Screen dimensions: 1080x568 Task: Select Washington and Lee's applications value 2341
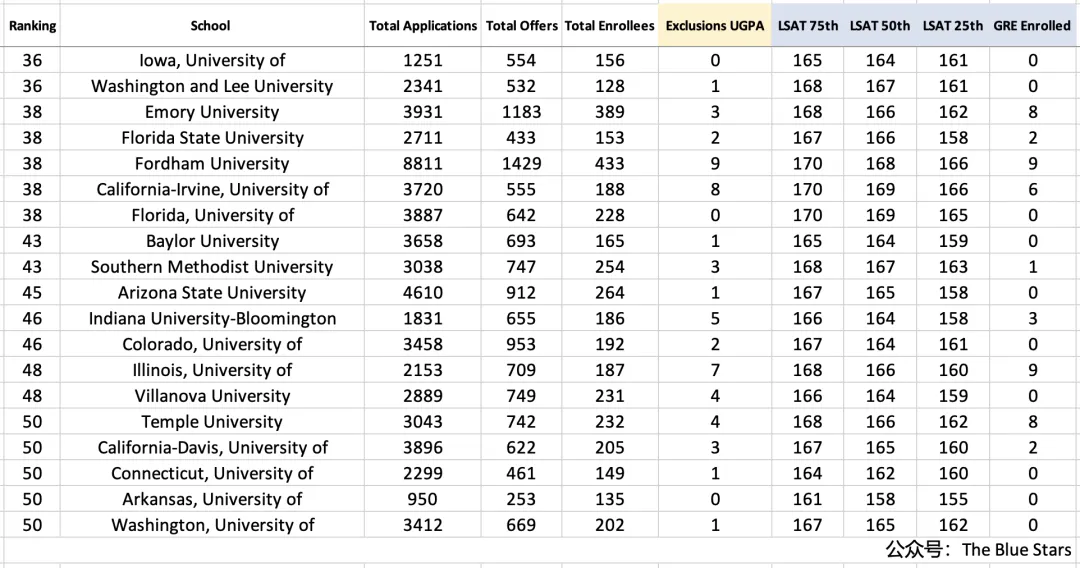click(422, 86)
